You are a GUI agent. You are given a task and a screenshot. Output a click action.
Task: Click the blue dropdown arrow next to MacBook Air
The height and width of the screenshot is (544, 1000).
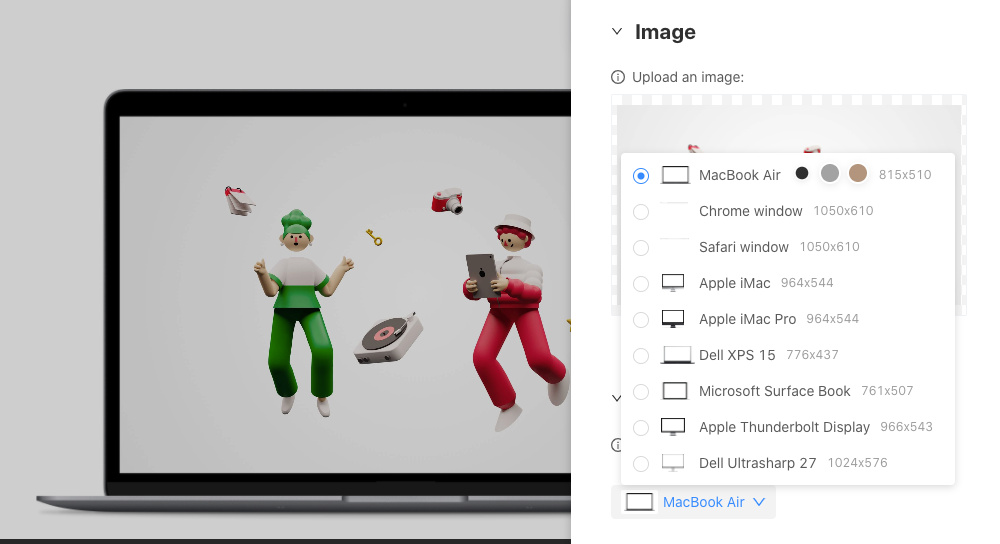point(759,502)
